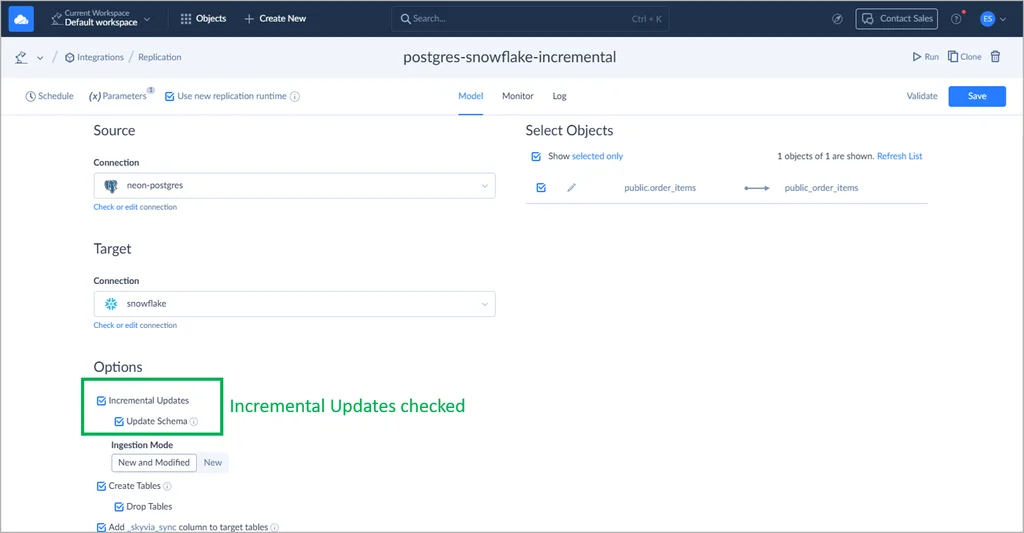This screenshot has height=533, width=1024.
Task: Click the public_order_items target name
Action: (822, 188)
